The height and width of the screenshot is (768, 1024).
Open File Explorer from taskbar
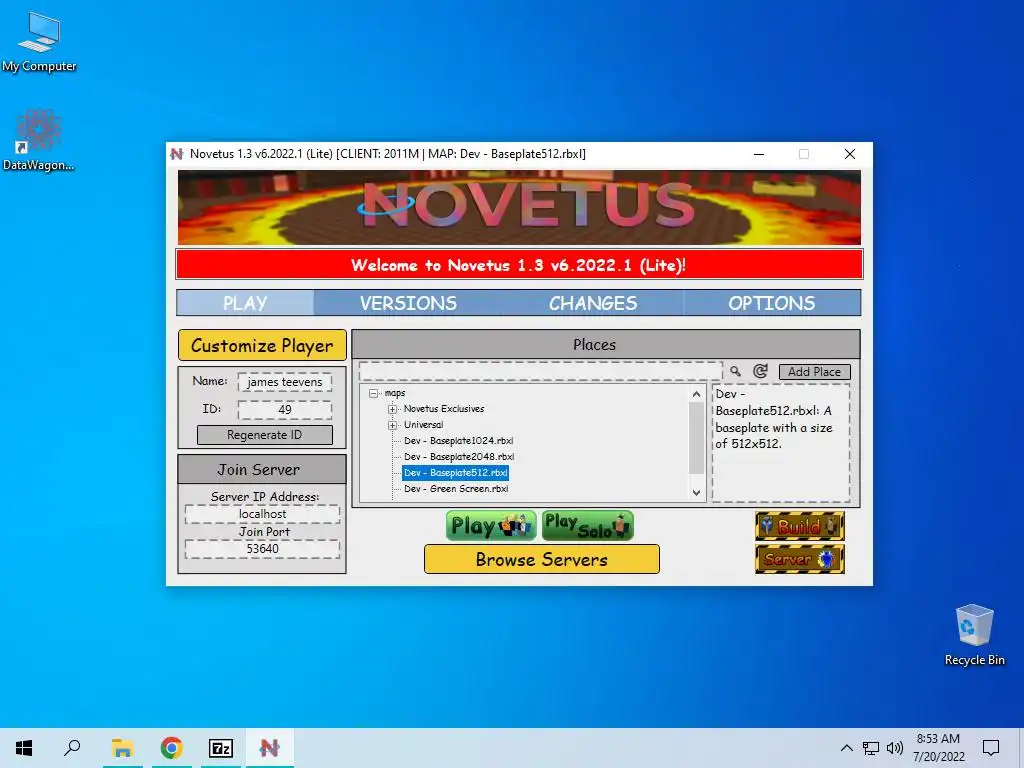click(x=122, y=748)
